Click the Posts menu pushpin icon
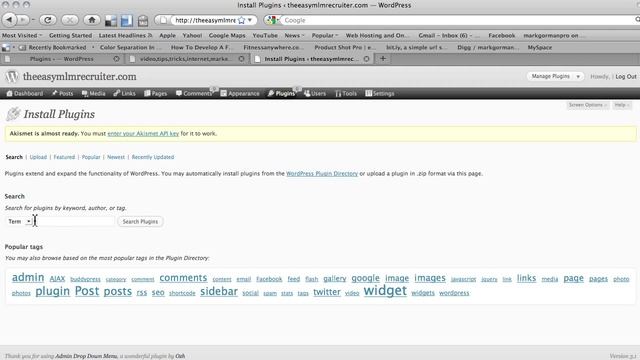This screenshot has width=640, height=360. click(x=55, y=93)
